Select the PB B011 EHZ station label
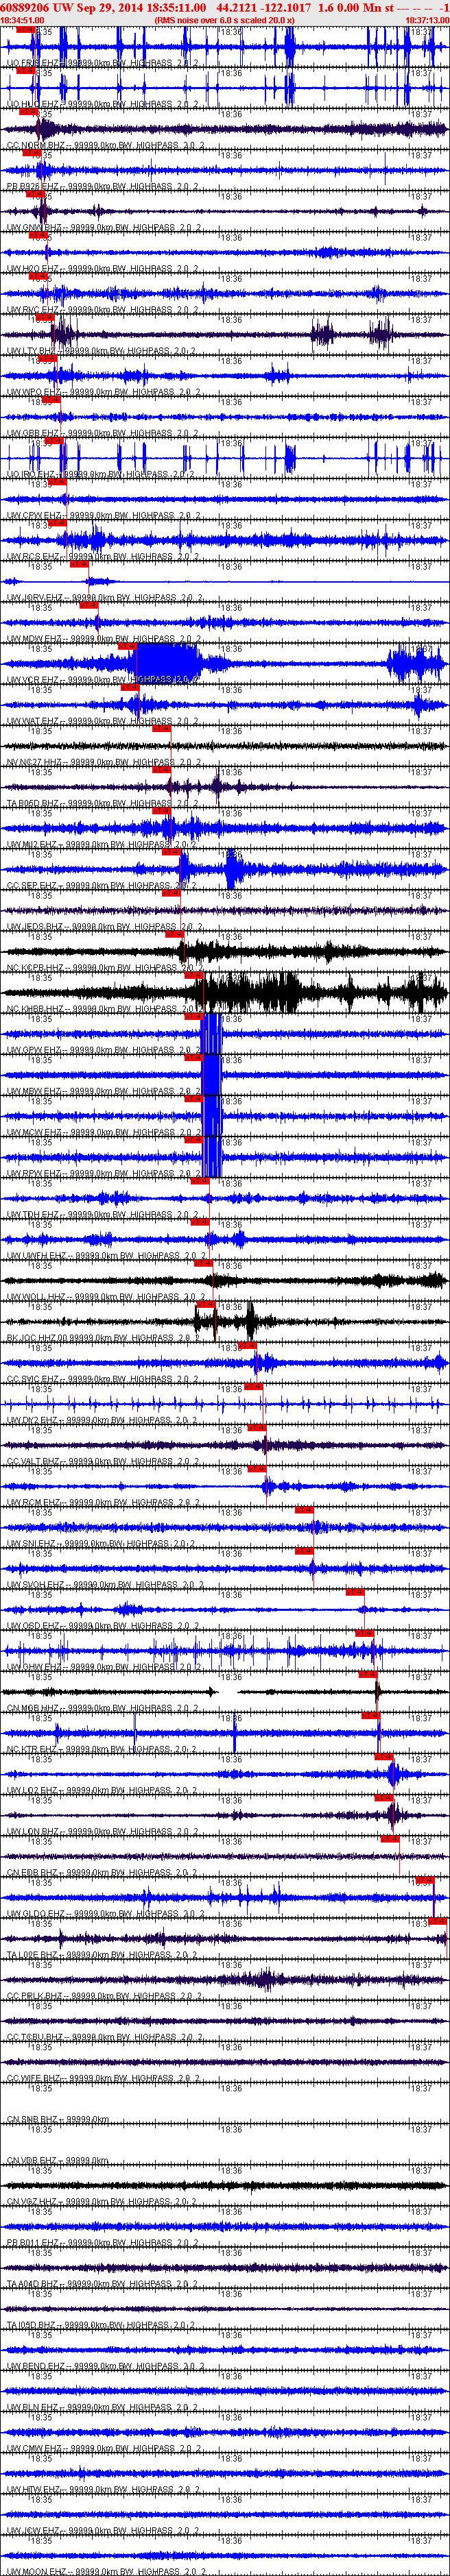Viewport: 450px width, 2576px height. coord(102,2243)
